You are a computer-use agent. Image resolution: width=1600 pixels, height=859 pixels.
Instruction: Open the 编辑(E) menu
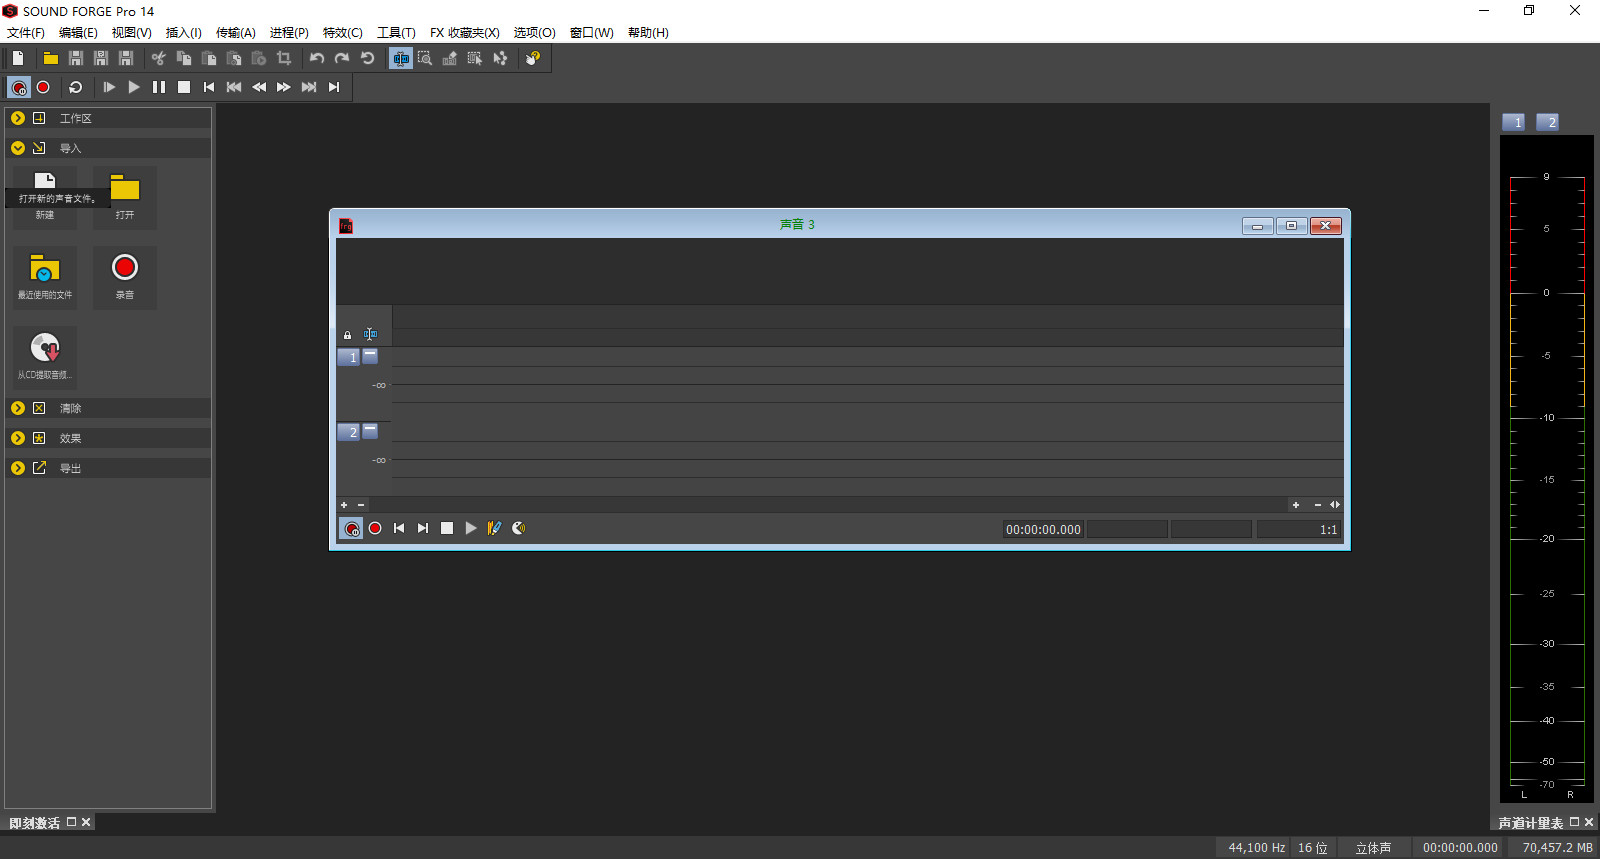[78, 33]
